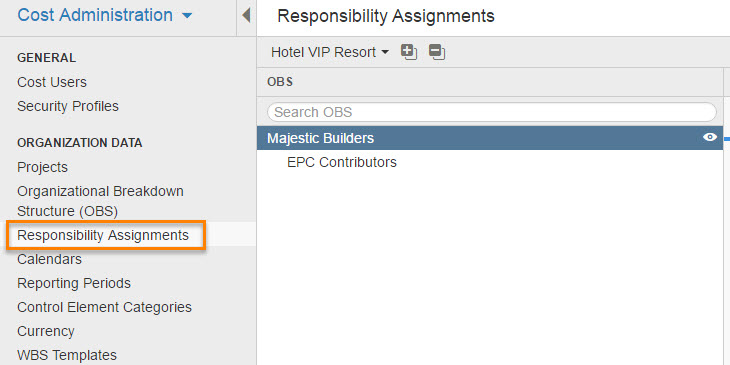Select the Majestic Builders row
The height and width of the screenshot is (365, 730).
[490, 138]
